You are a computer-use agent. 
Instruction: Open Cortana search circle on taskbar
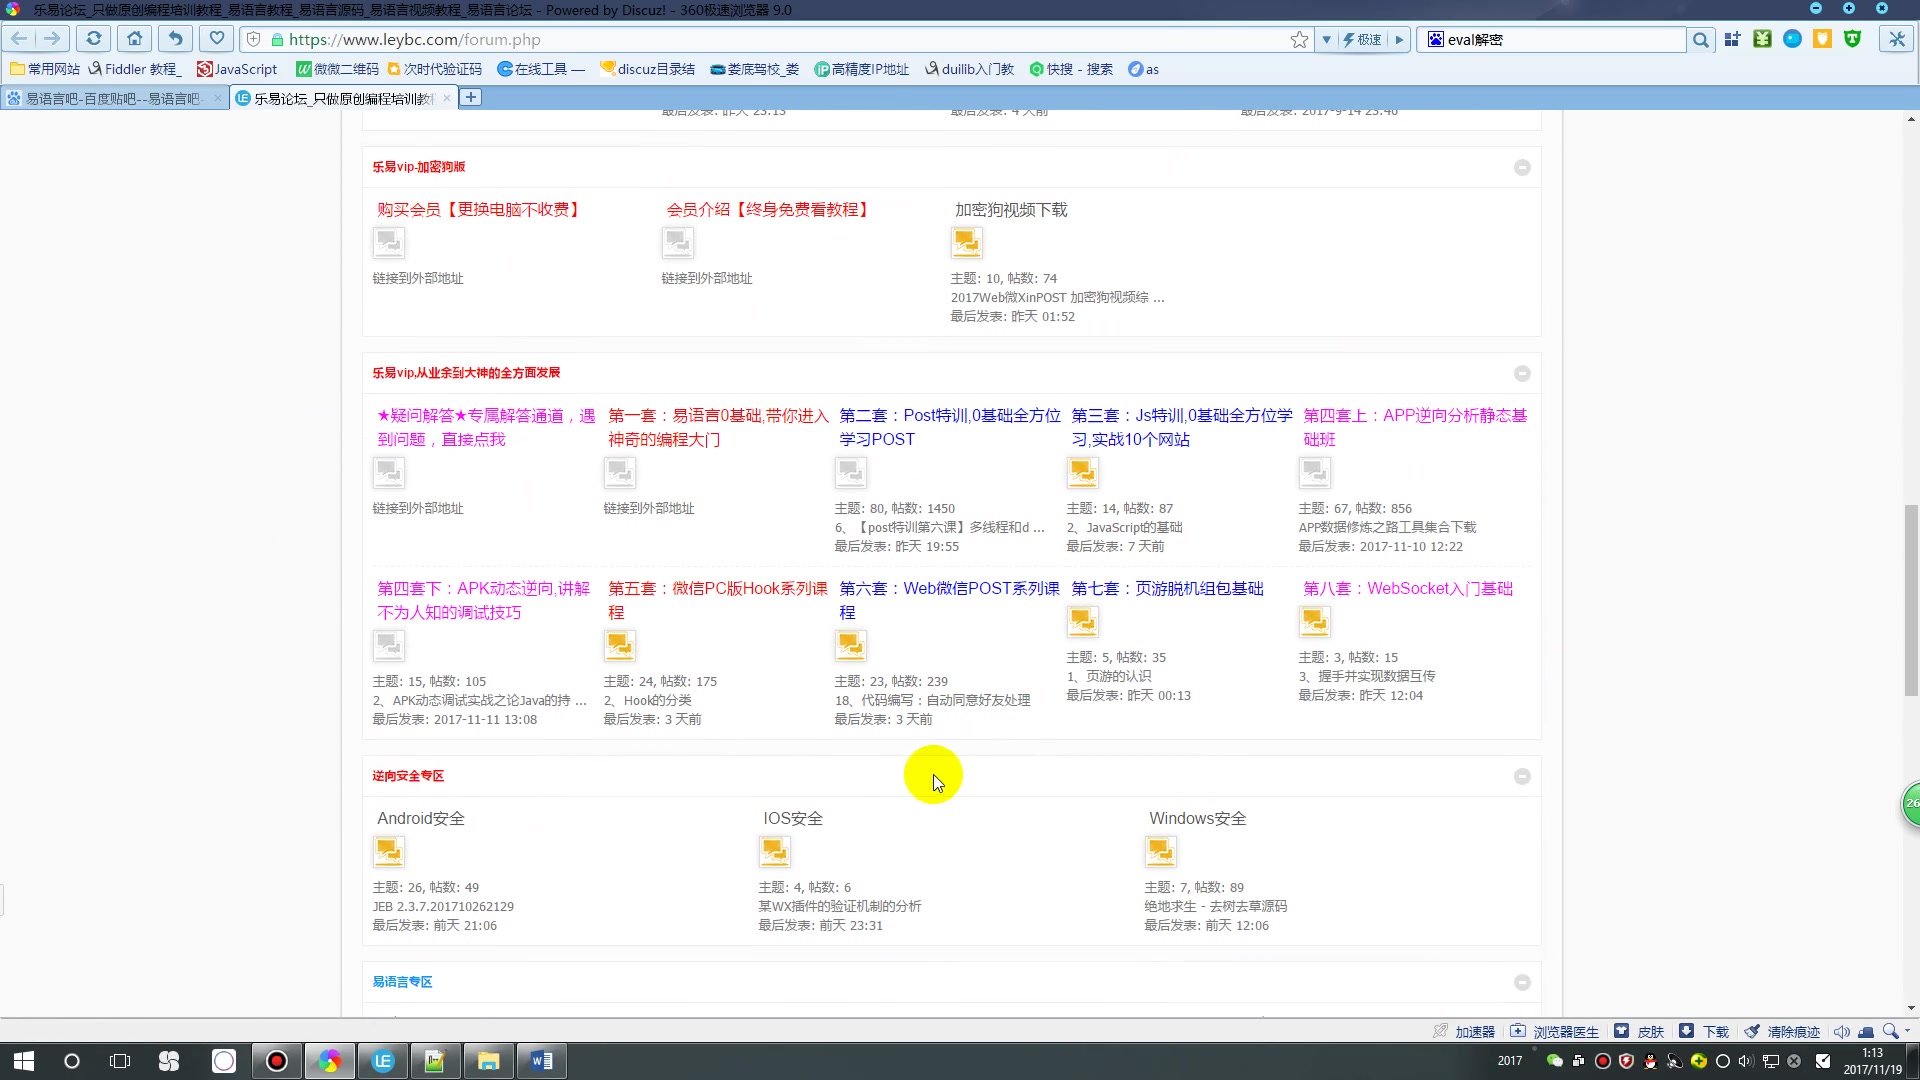(x=72, y=1061)
